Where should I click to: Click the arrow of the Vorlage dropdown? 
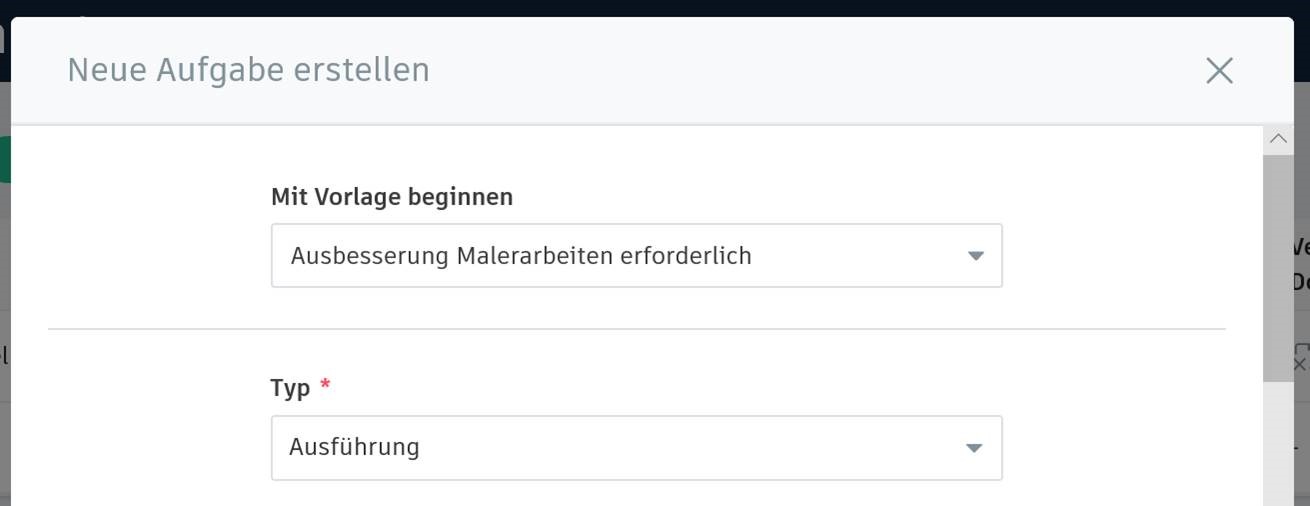point(976,256)
